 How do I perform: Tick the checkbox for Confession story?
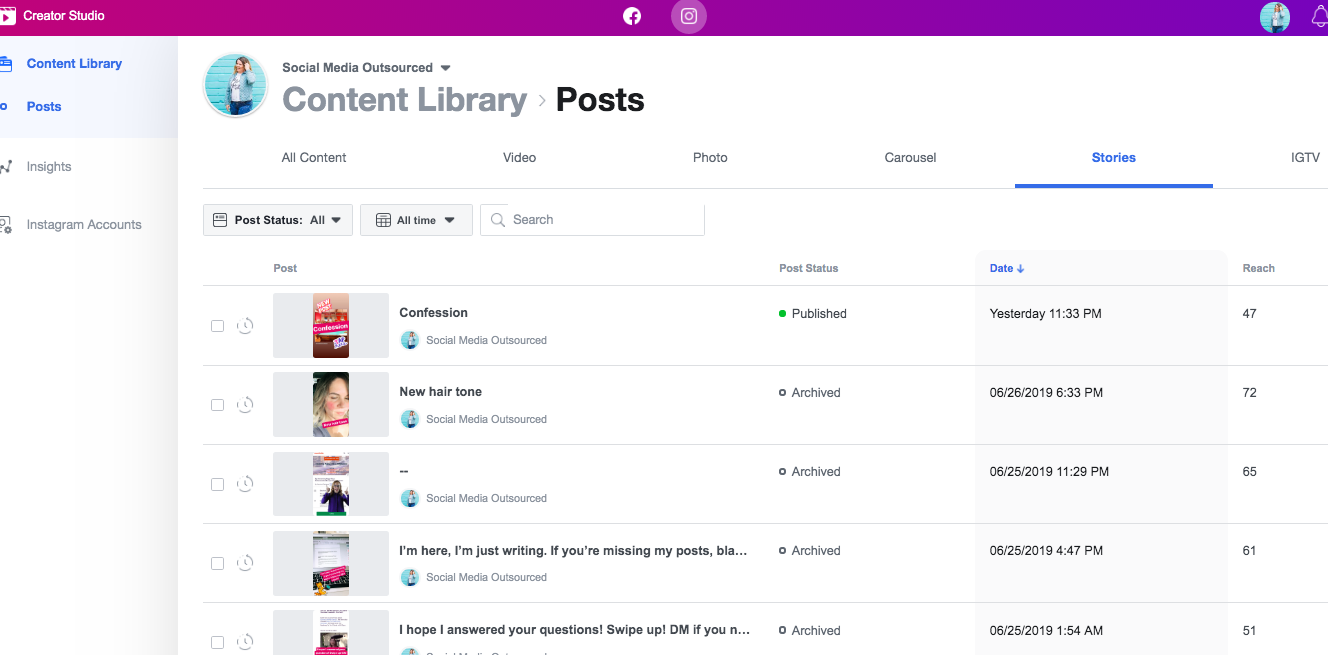tap(217, 326)
